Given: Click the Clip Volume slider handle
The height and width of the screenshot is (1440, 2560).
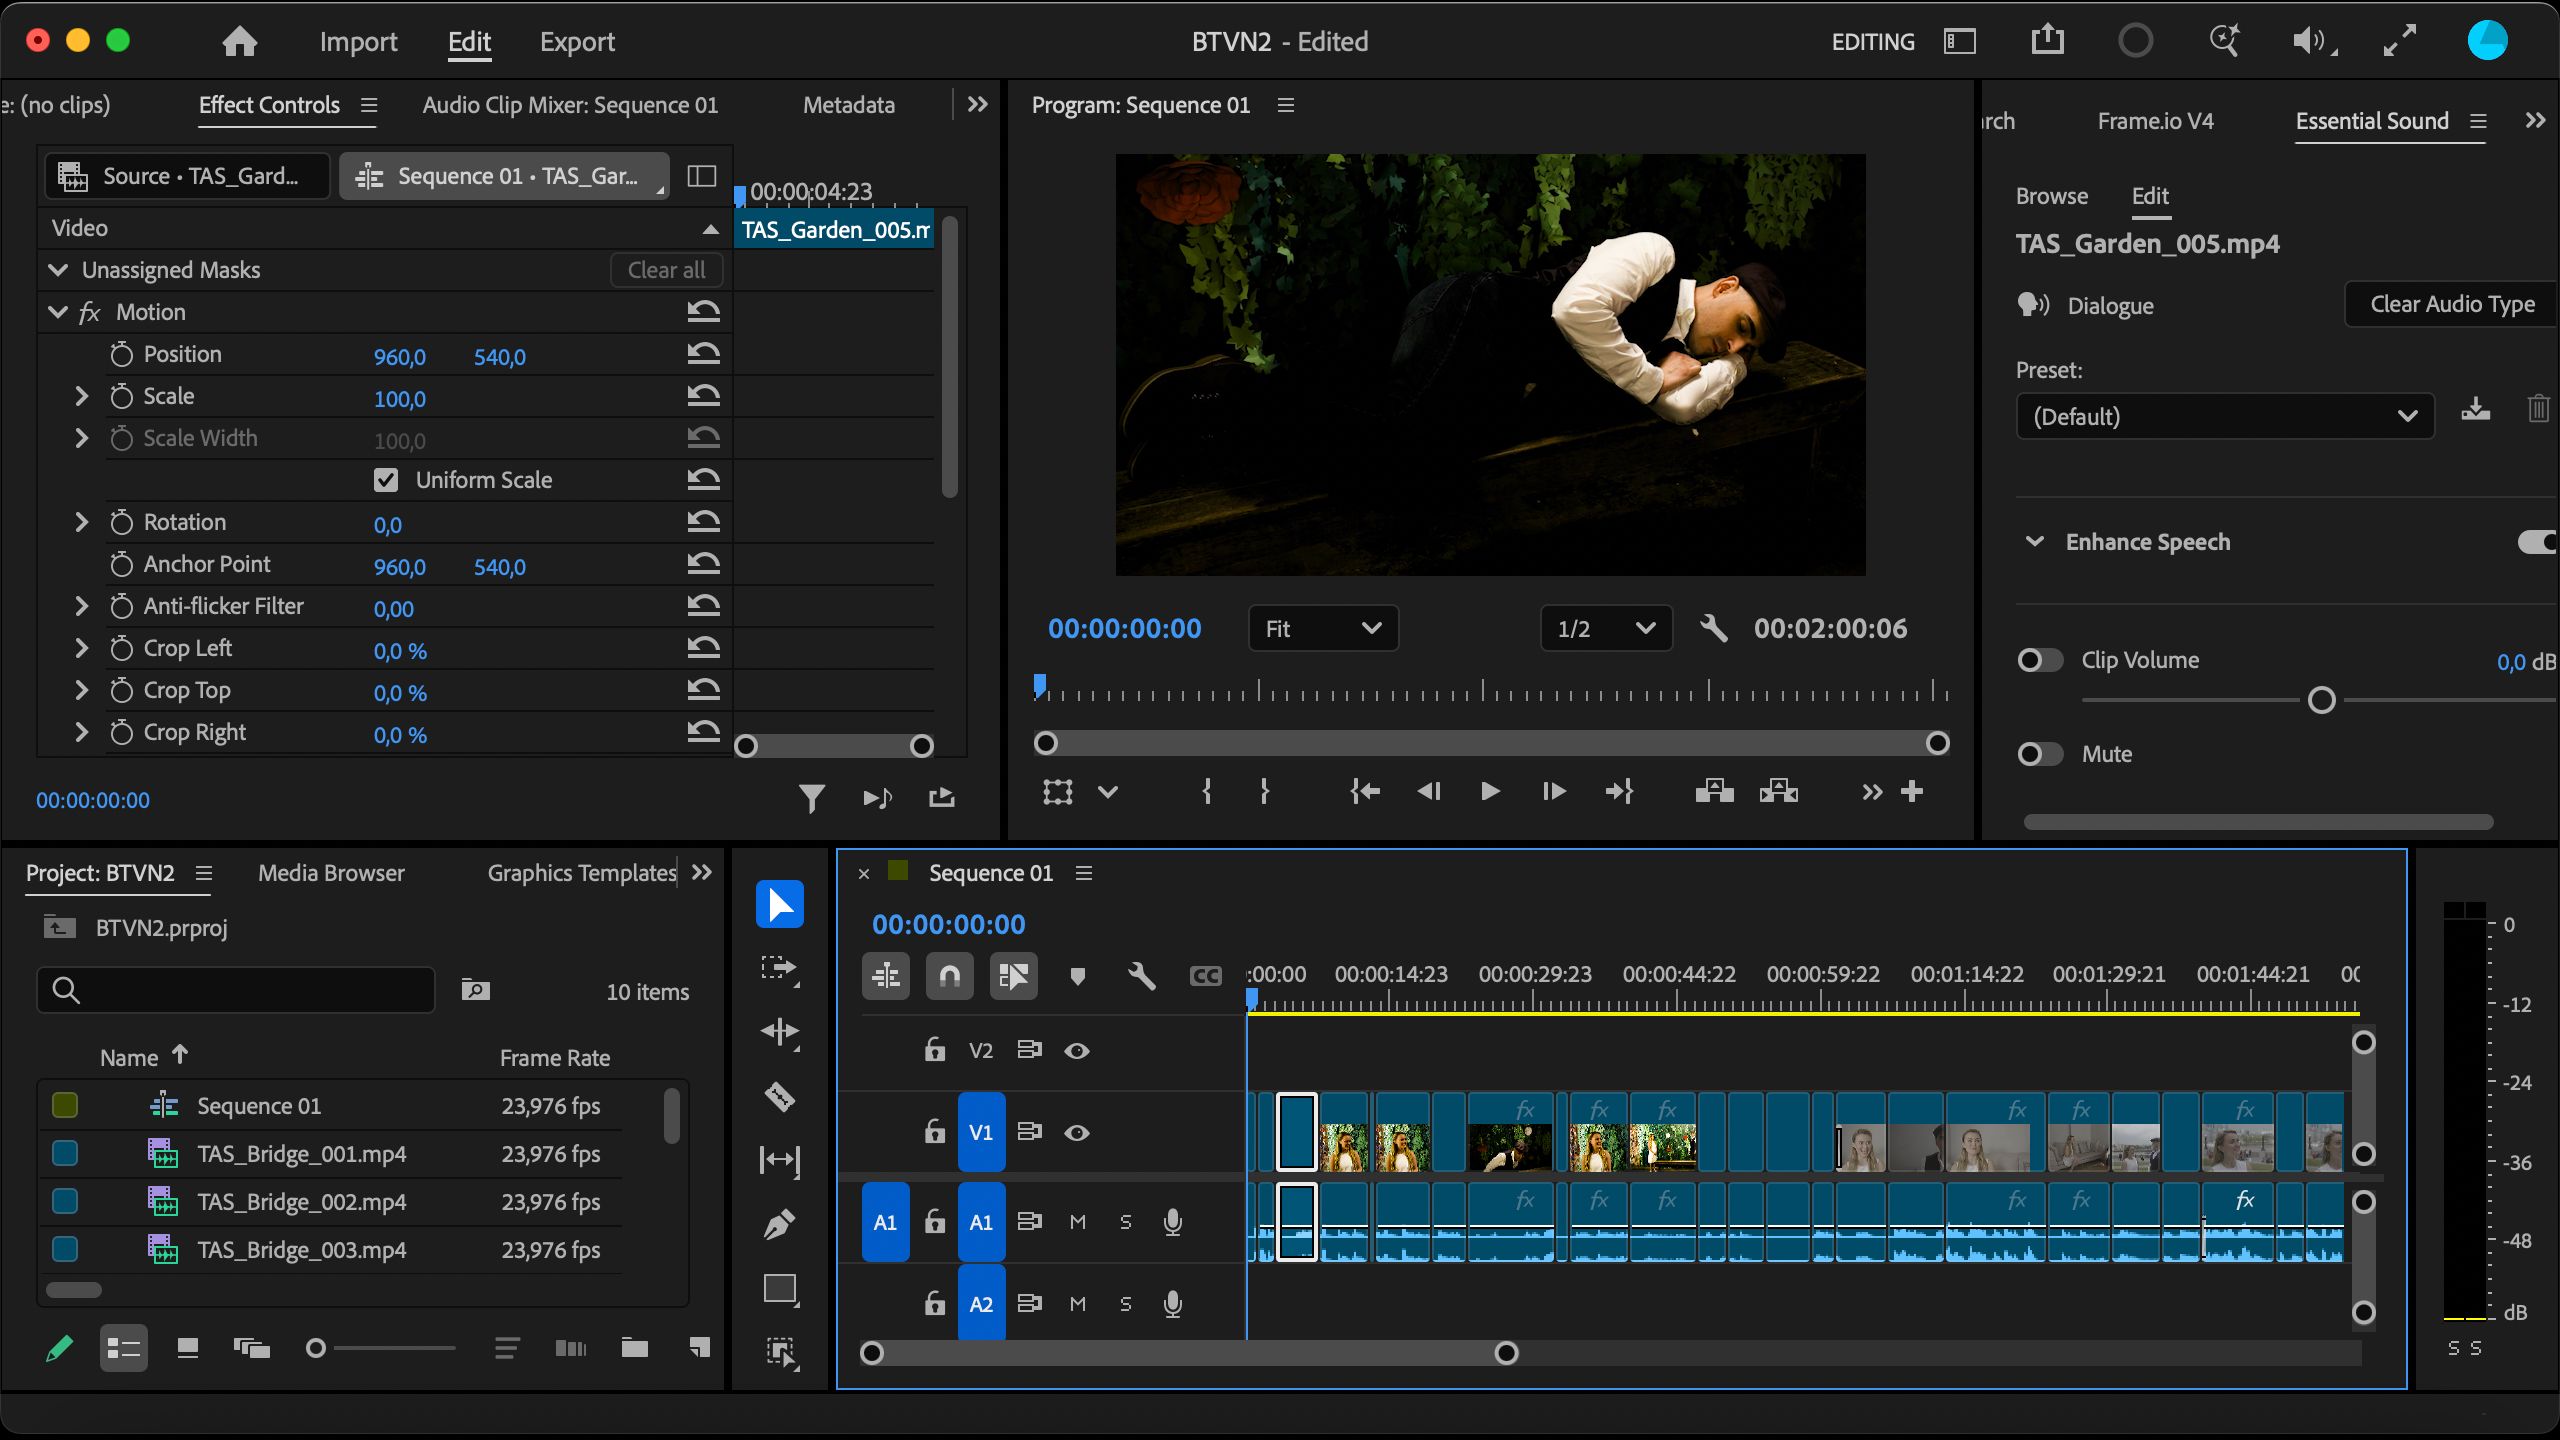Looking at the screenshot, I should click(2321, 701).
